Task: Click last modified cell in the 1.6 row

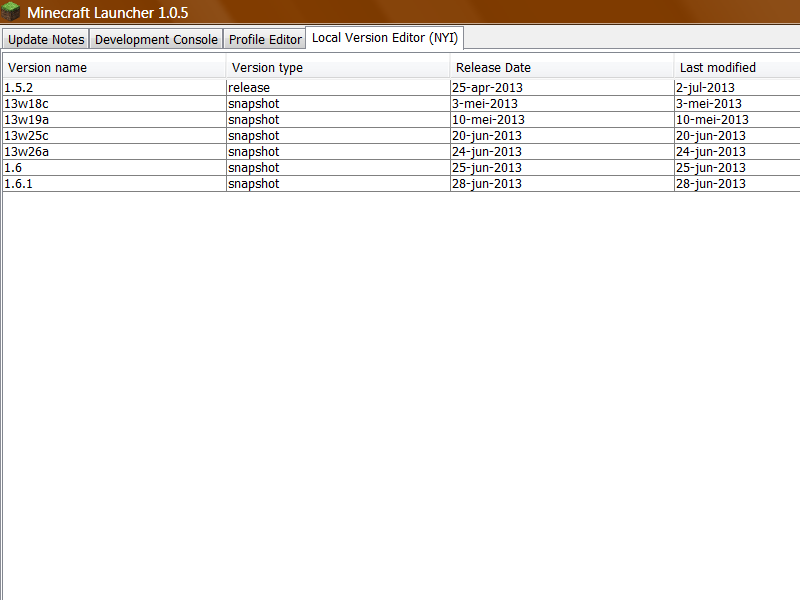Action: point(737,167)
